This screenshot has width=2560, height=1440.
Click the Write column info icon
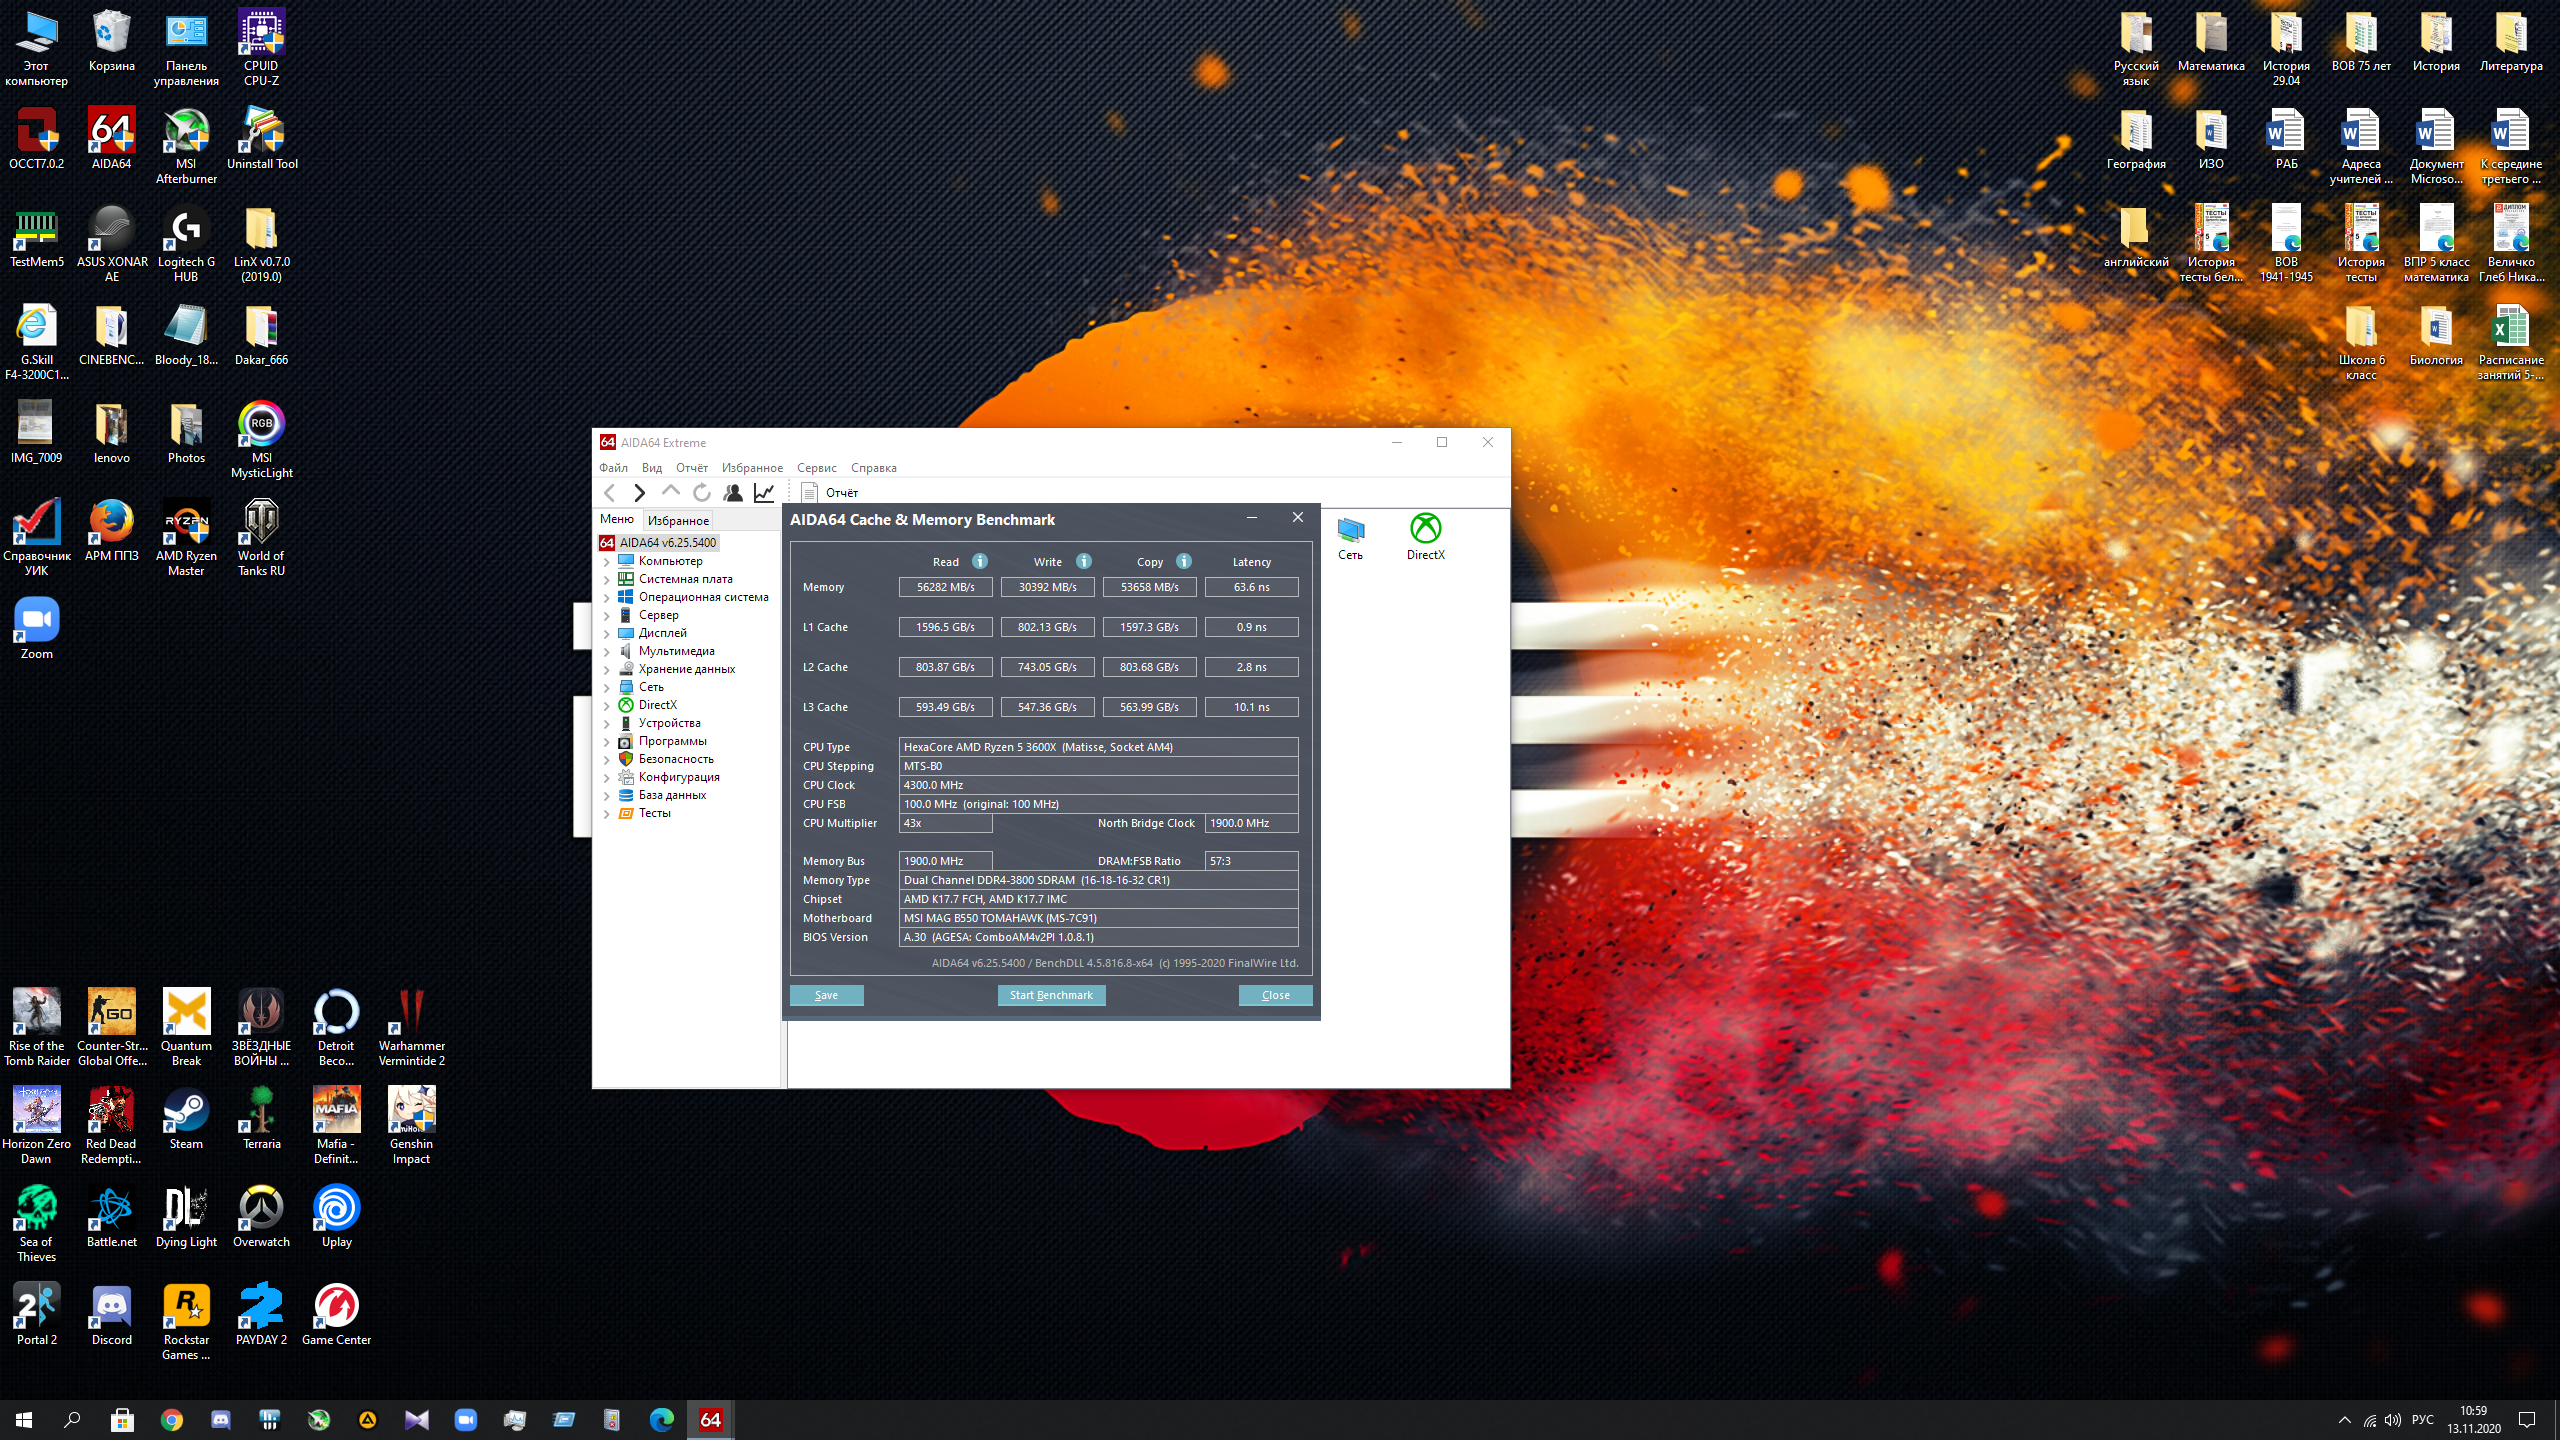coord(1084,561)
